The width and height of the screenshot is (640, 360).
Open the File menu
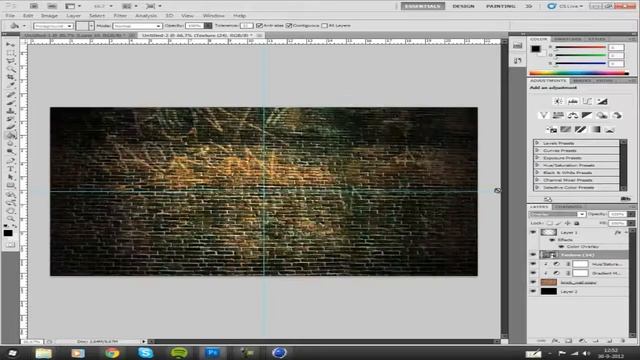pyautogui.click(x=10, y=16)
